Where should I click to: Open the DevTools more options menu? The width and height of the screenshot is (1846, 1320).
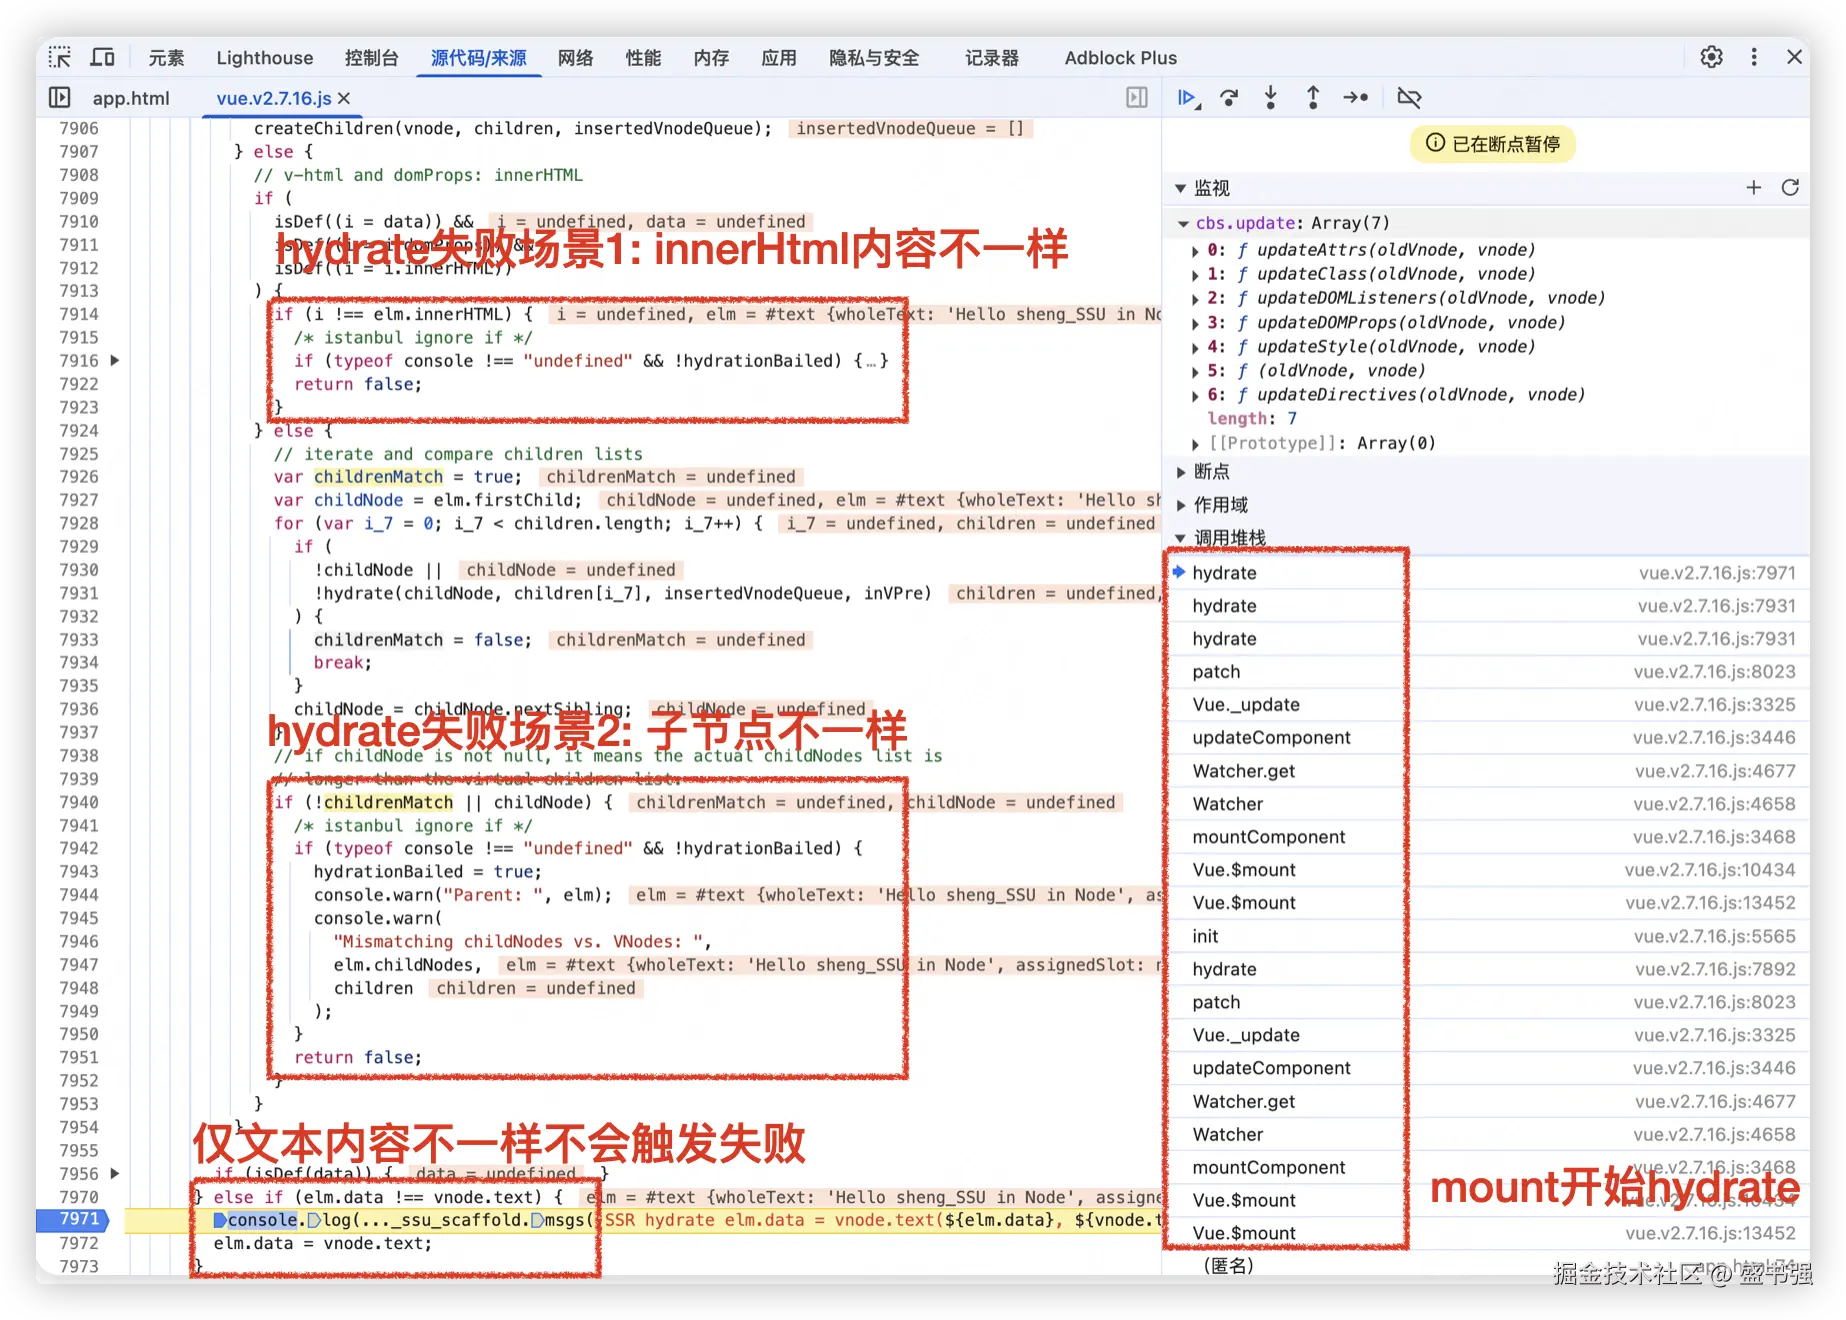[x=1753, y=57]
